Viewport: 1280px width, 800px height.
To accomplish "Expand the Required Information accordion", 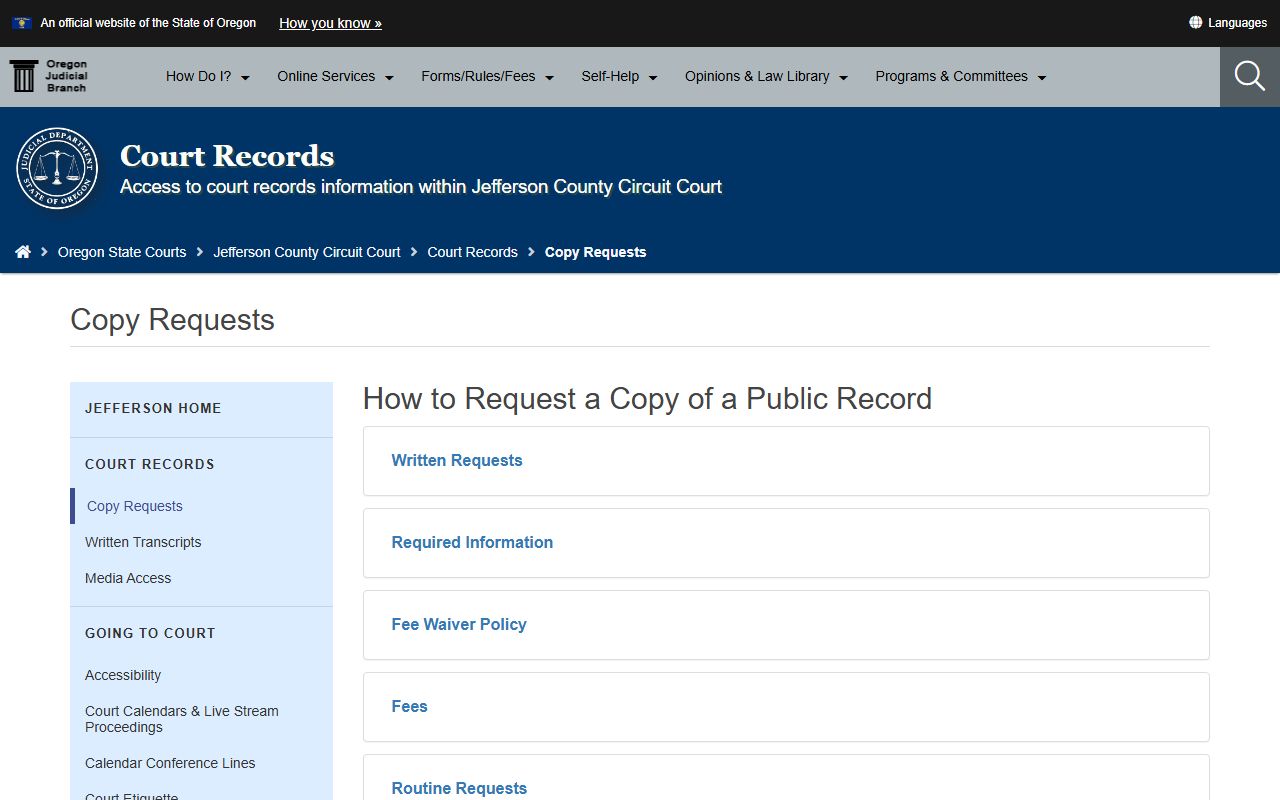I will pos(786,543).
